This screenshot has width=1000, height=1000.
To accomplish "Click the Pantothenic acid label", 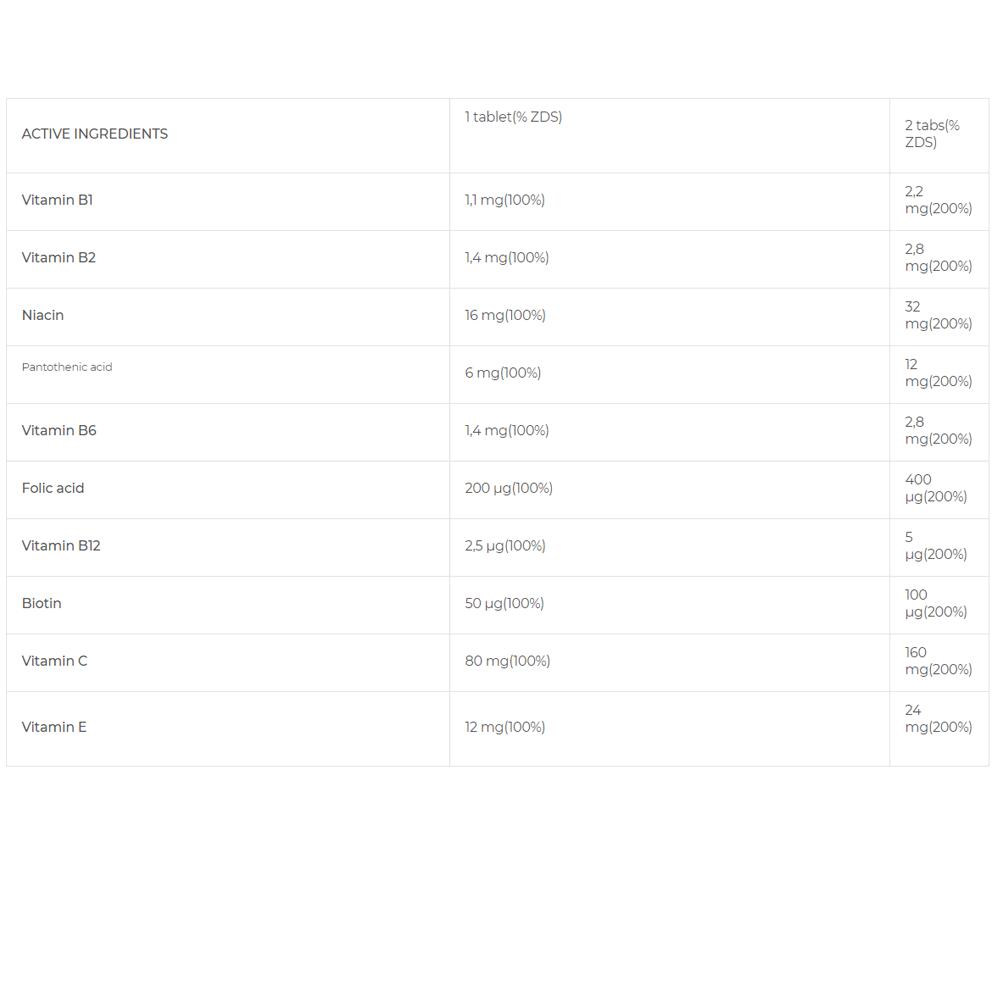I will 67,367.
